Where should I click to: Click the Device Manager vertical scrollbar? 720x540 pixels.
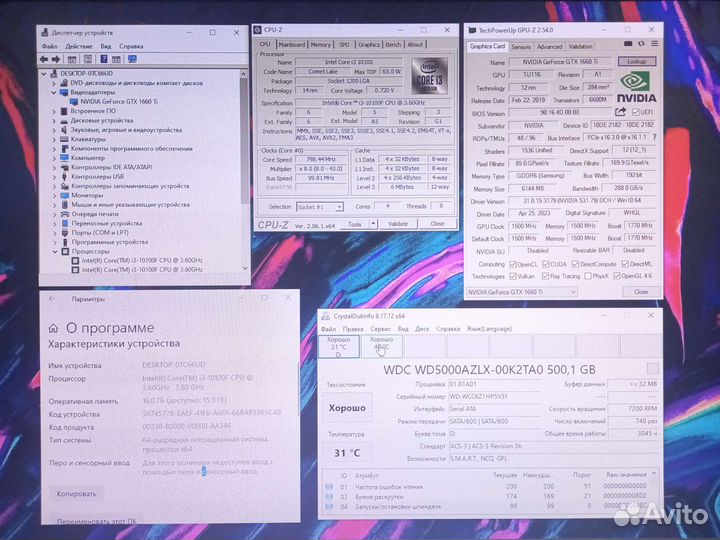(x=244, y=170)
